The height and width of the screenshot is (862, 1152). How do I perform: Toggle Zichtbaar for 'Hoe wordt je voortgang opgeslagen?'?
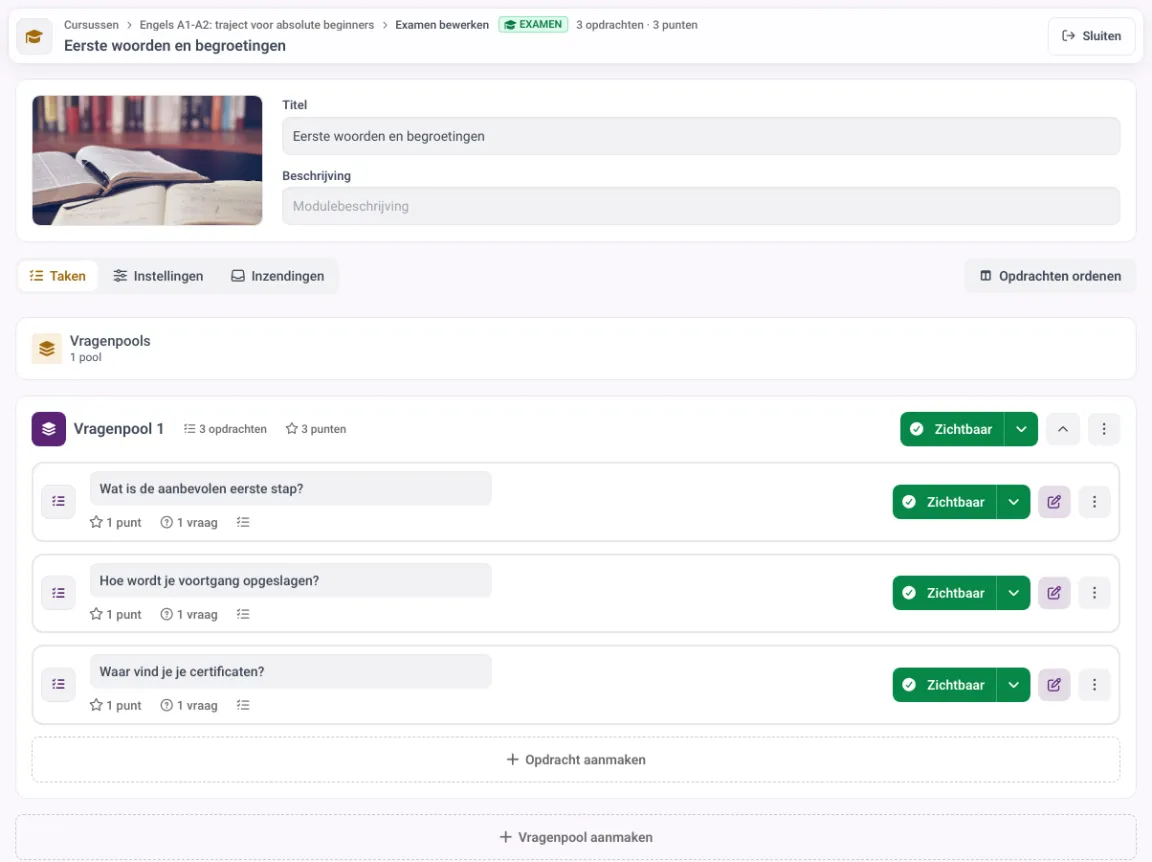pos(945,593)
